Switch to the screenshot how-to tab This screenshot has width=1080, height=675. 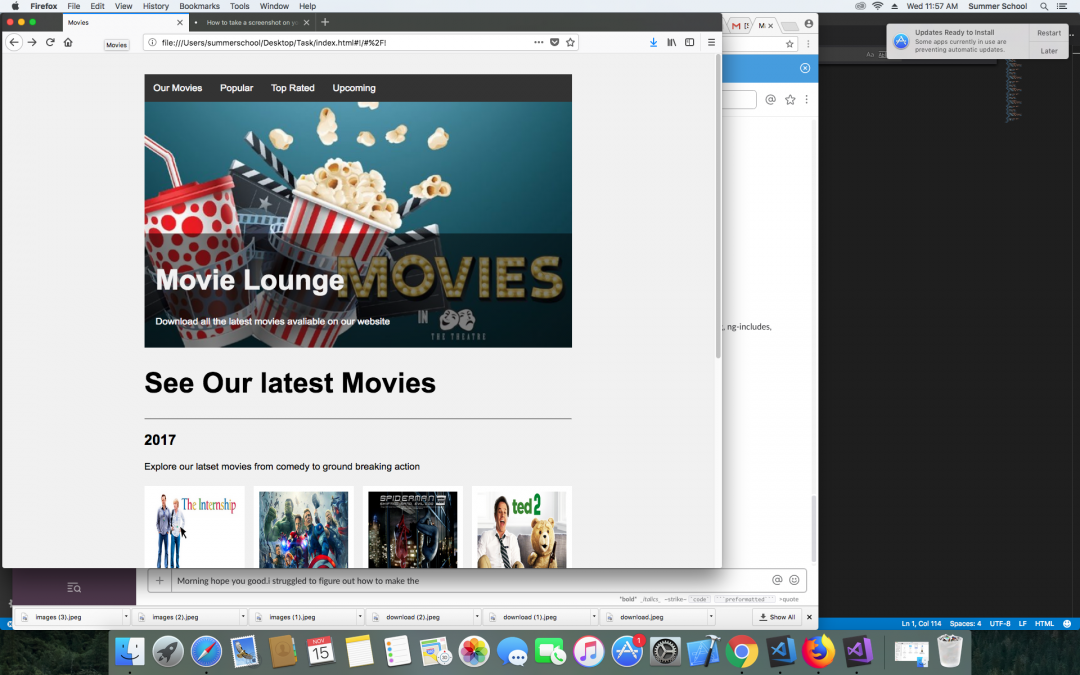pyautogui.click(x=250, y=22)
